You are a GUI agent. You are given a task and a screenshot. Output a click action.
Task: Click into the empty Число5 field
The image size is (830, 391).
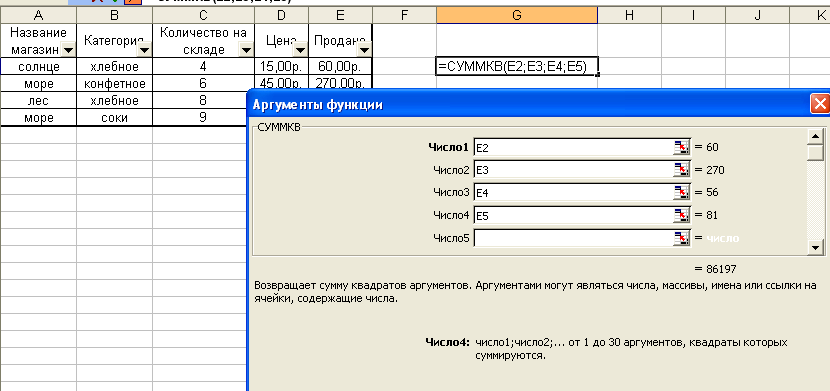pyautogui.click(x=573, y=238)
